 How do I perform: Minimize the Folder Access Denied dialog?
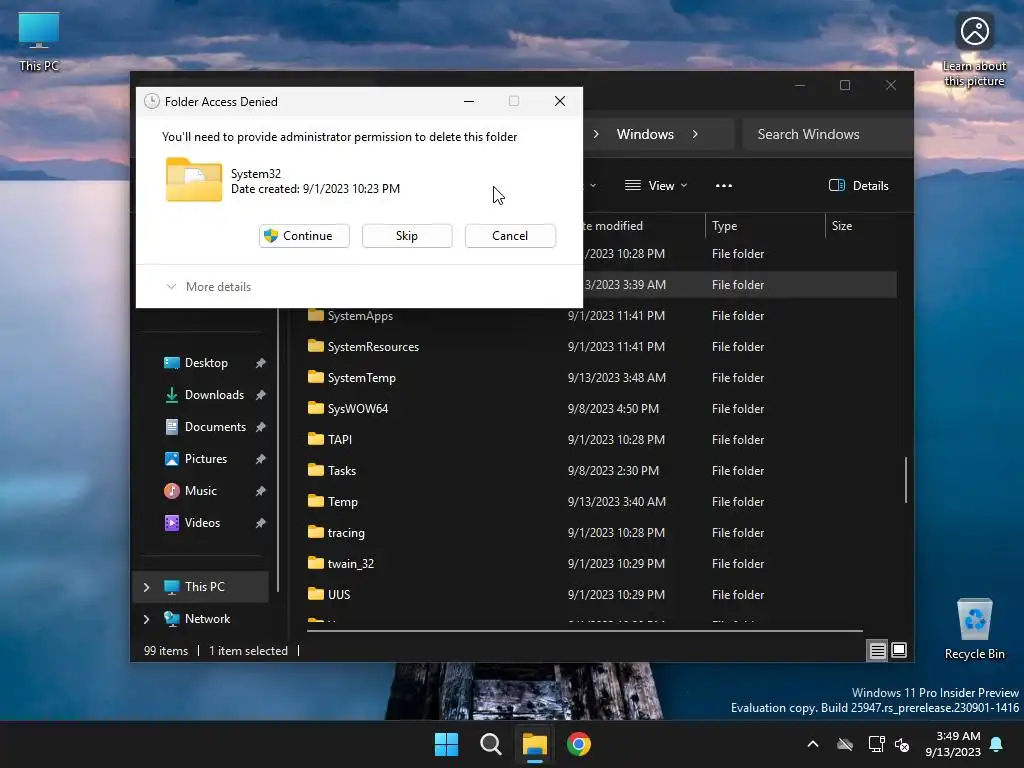[469, 101]
